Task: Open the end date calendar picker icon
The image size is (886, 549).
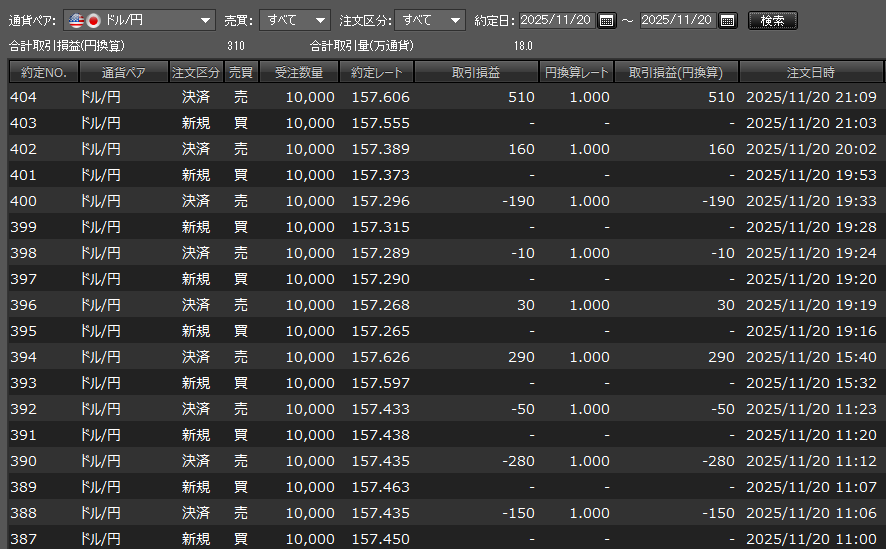Action: (x=727, y=20)
